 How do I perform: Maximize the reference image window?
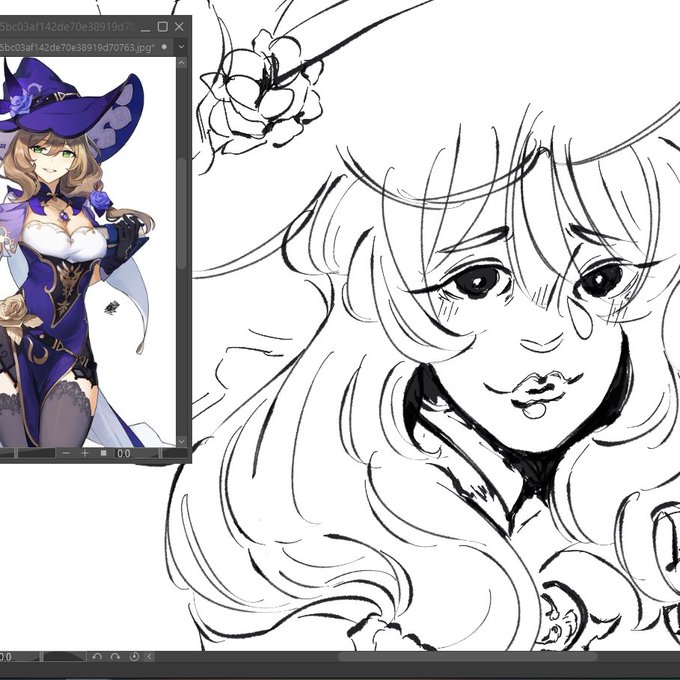(x=162, y=27)
